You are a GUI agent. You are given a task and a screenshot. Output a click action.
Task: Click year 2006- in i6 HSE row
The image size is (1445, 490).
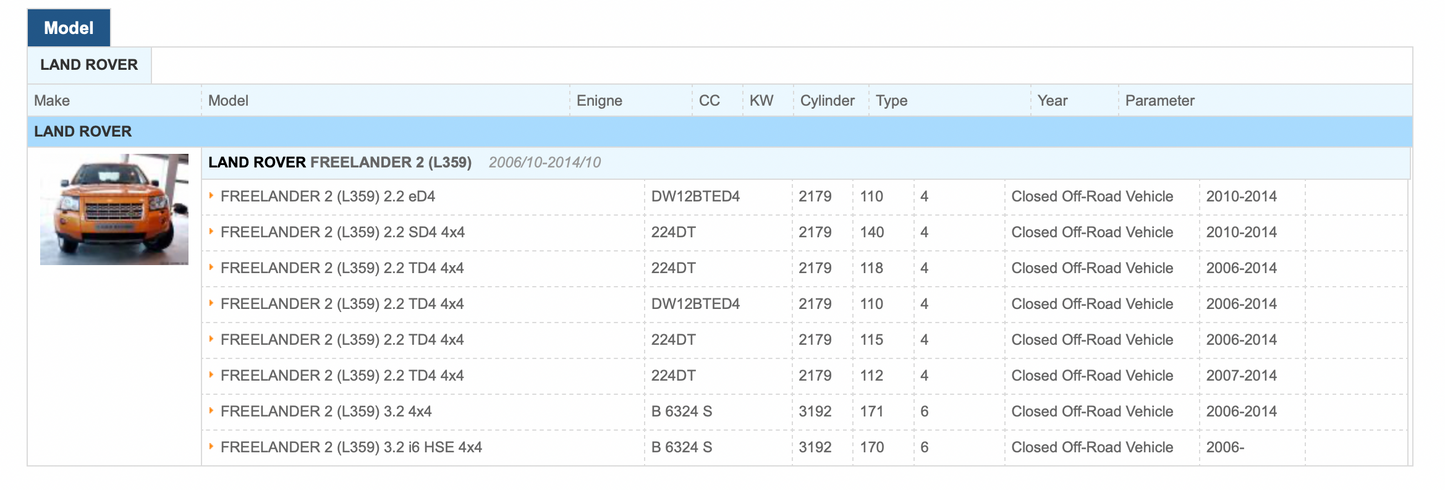point(1225,447)
